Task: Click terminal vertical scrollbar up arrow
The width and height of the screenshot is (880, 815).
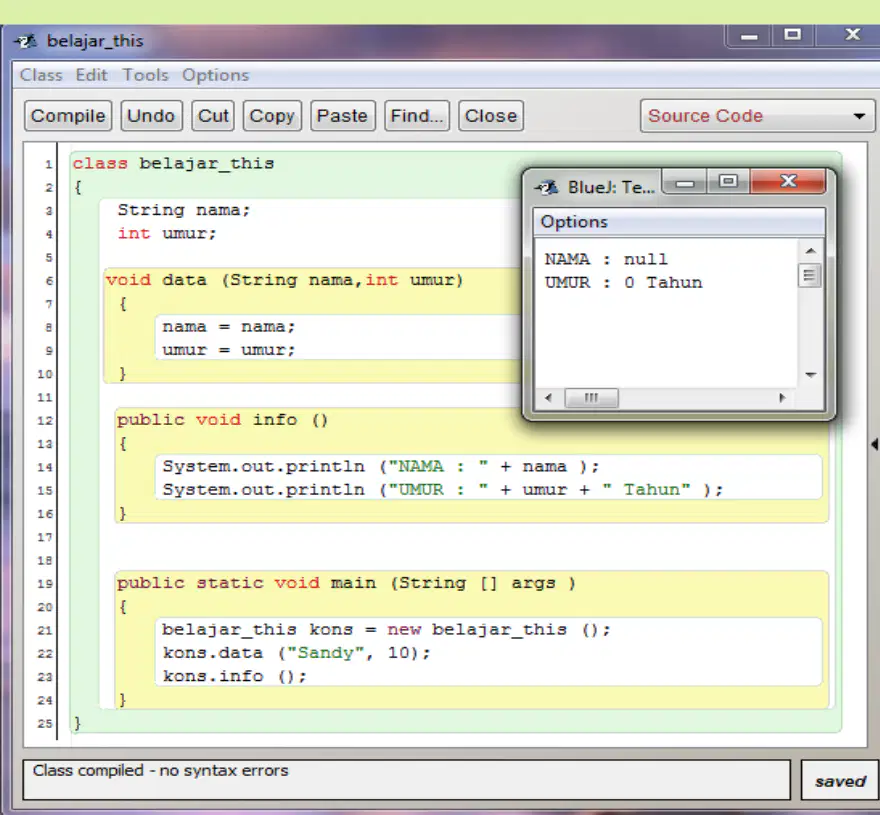Action: coord(810,251)
